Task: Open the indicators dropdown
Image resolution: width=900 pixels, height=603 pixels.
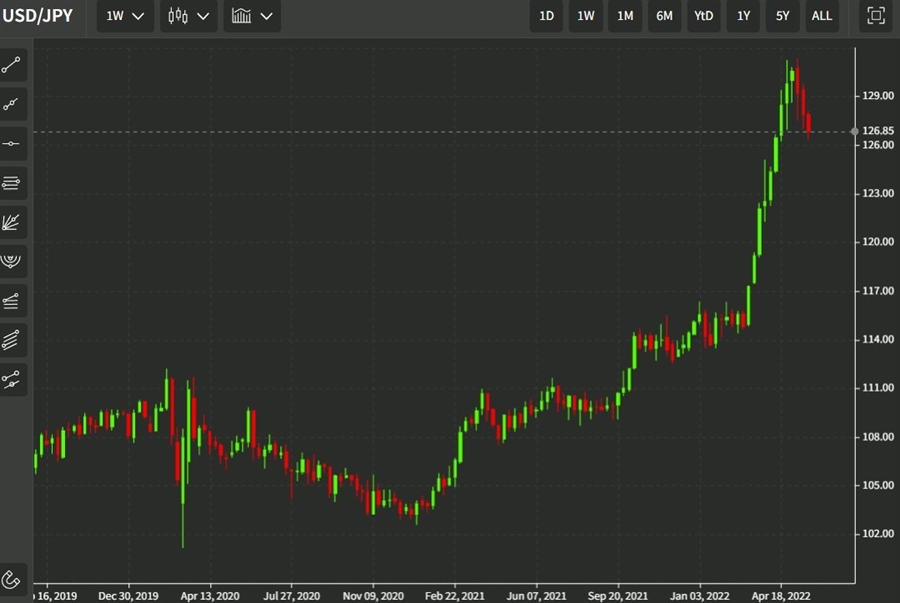Action: click(252, 16)
